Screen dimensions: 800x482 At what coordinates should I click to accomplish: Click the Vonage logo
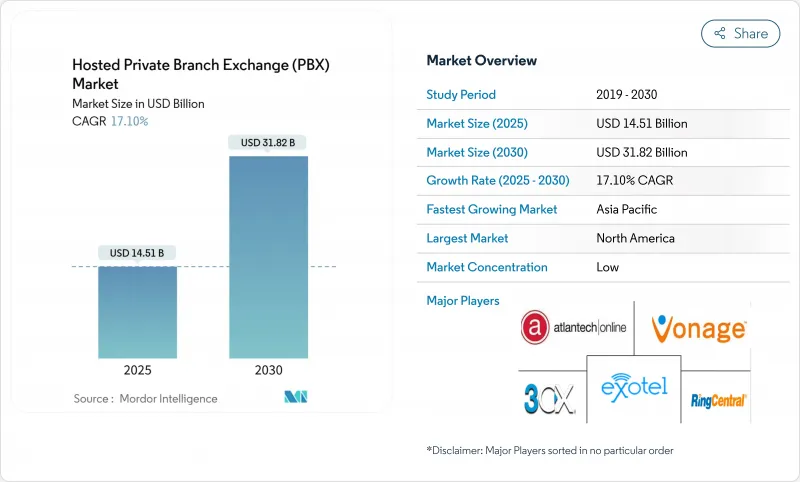[x=699, y=328]
